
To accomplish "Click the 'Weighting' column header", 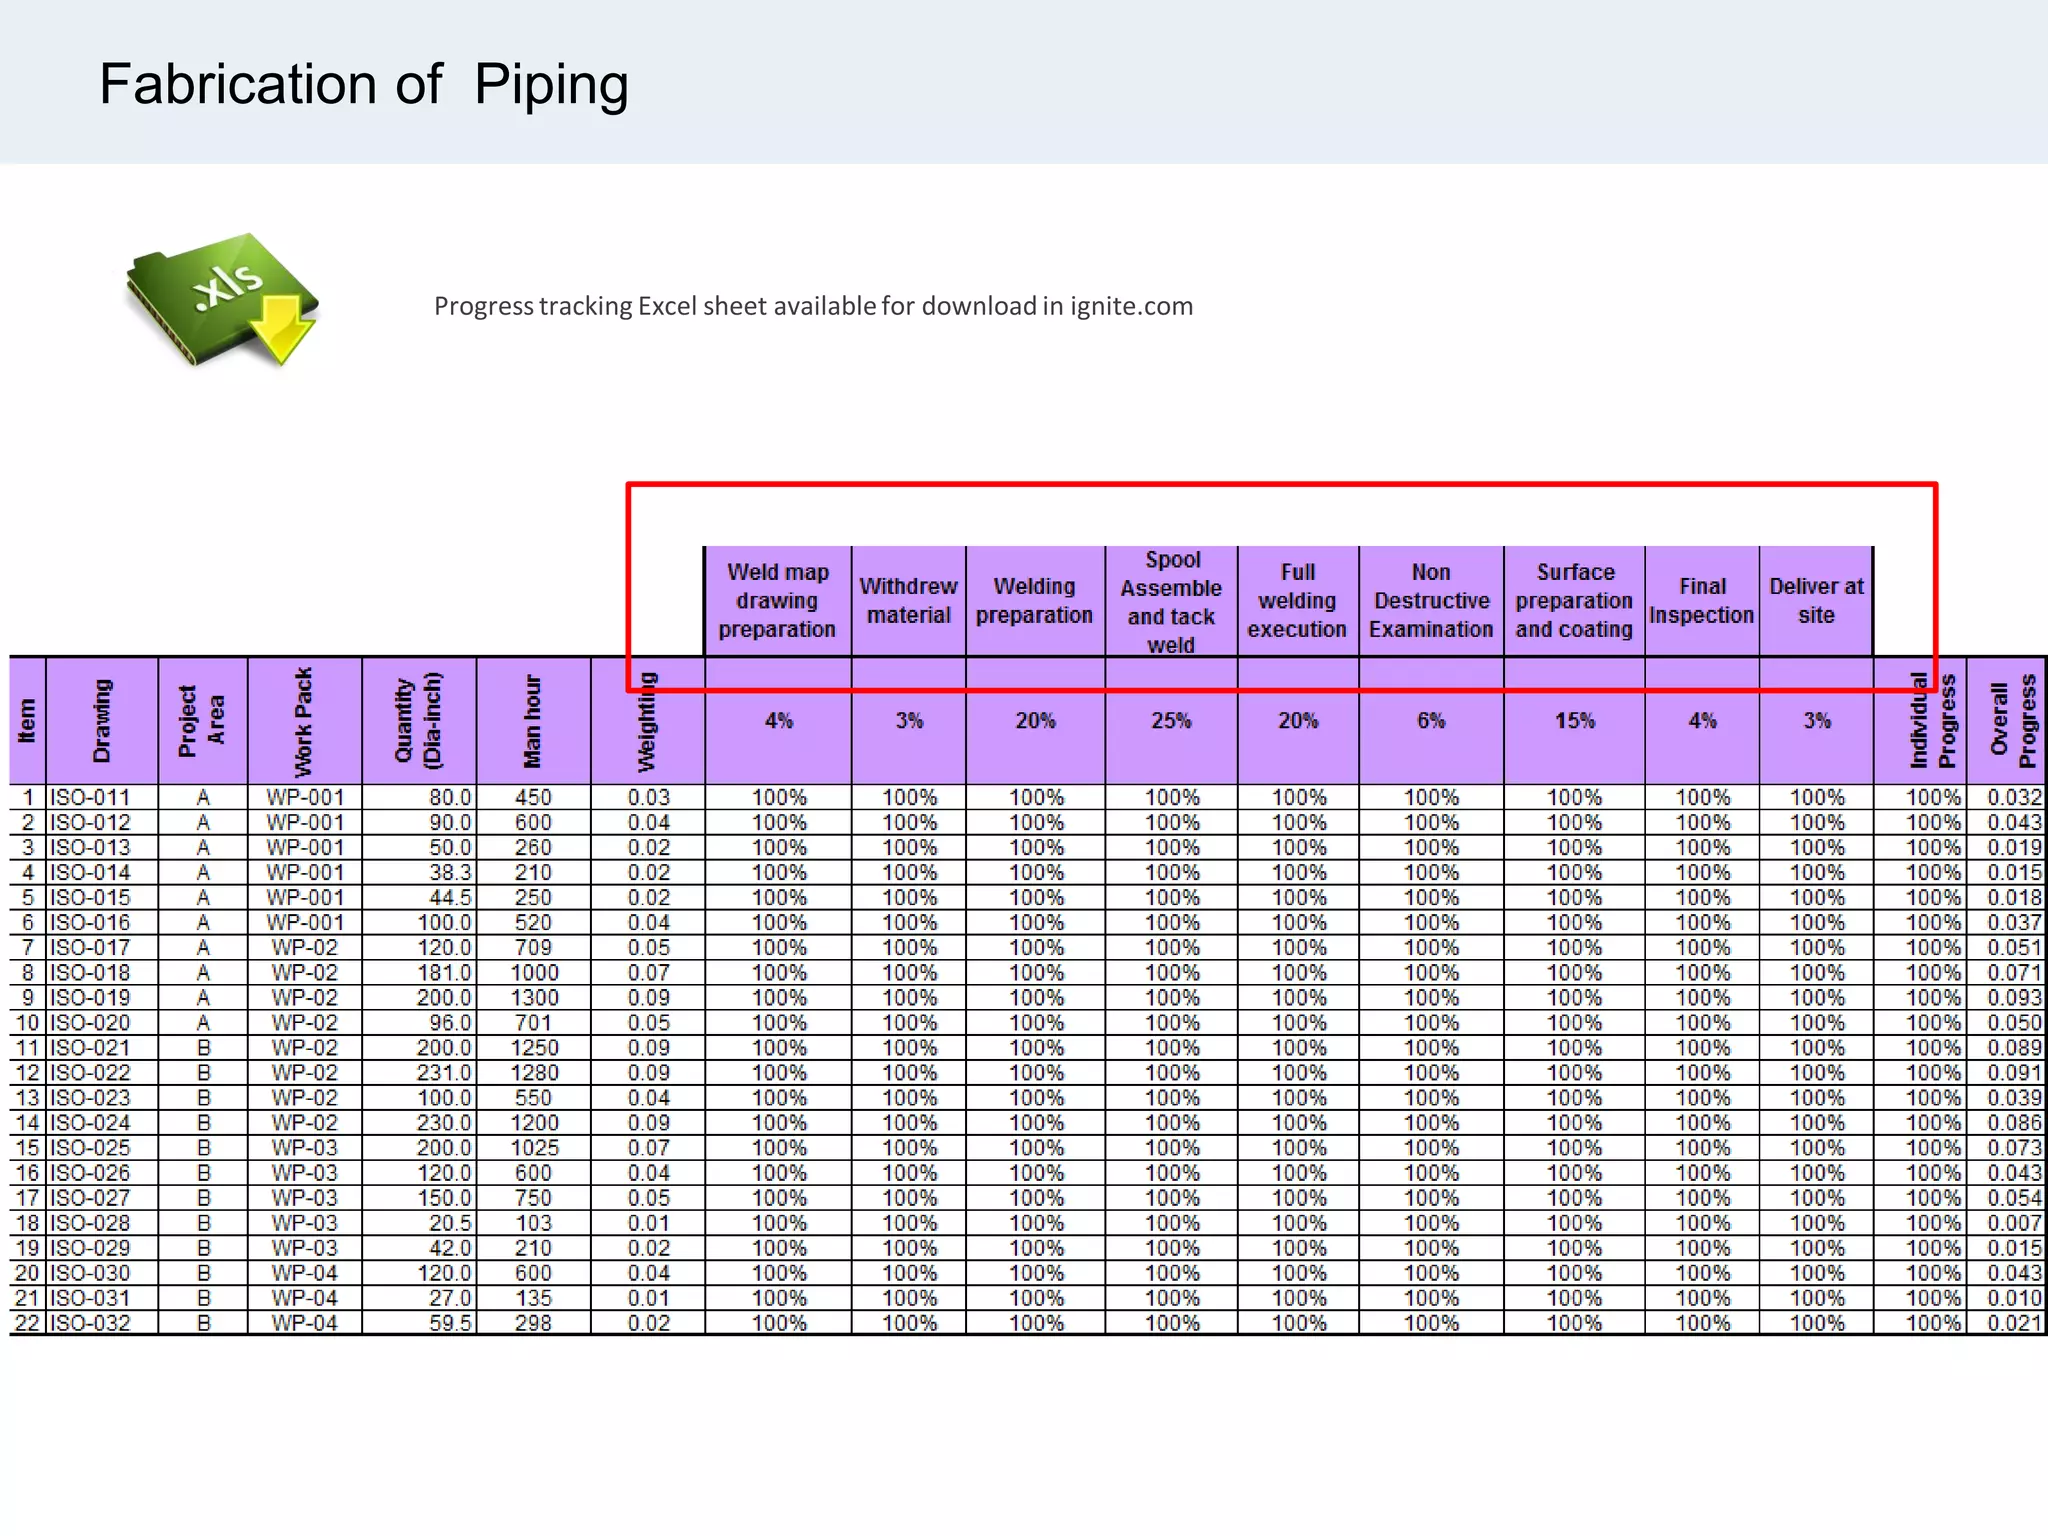I will coord(647,721).
